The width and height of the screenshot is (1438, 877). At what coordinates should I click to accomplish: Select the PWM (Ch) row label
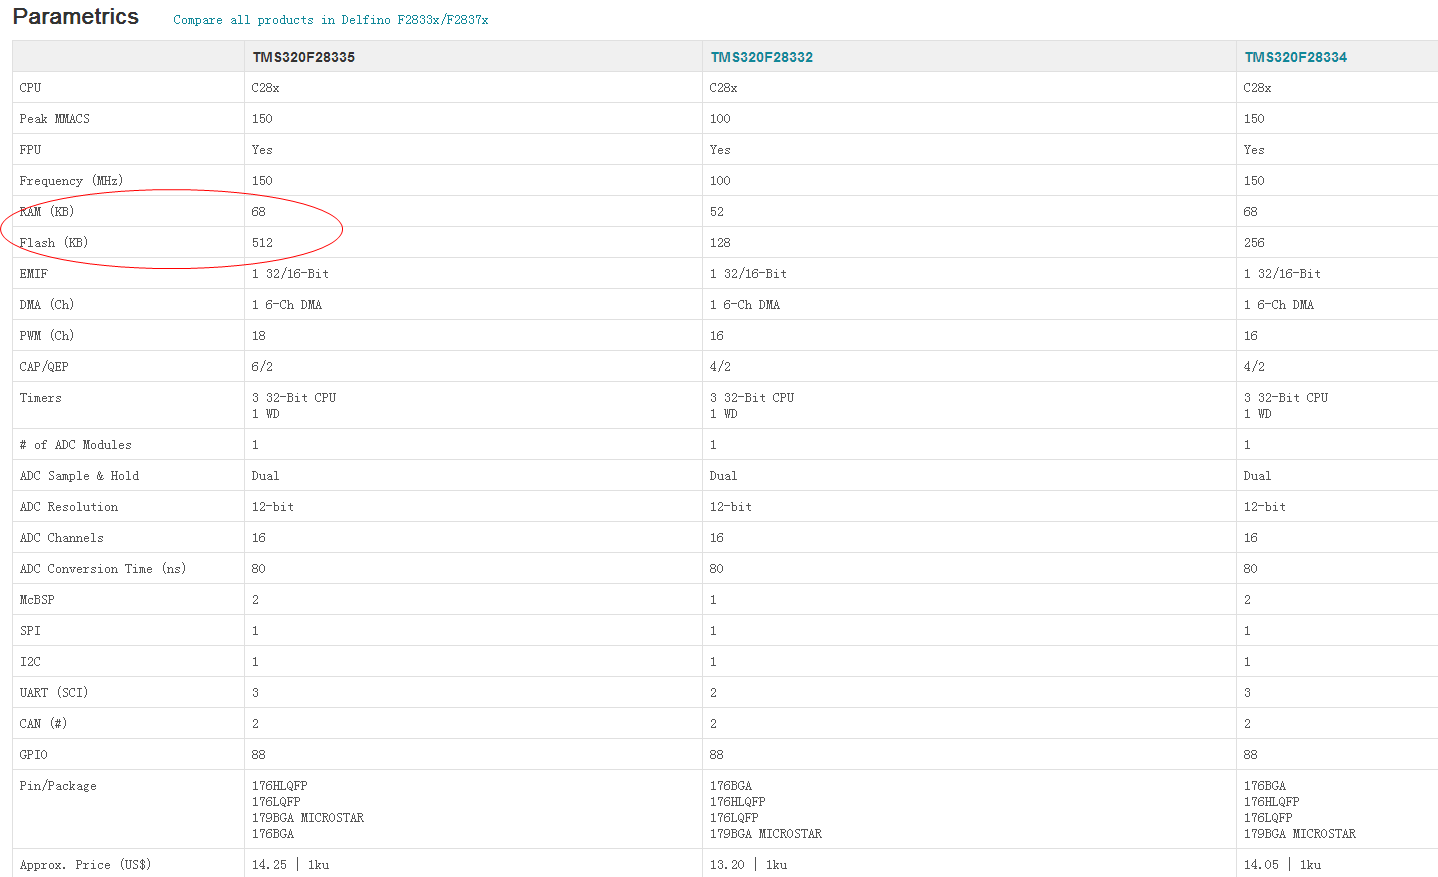[46, 336]
